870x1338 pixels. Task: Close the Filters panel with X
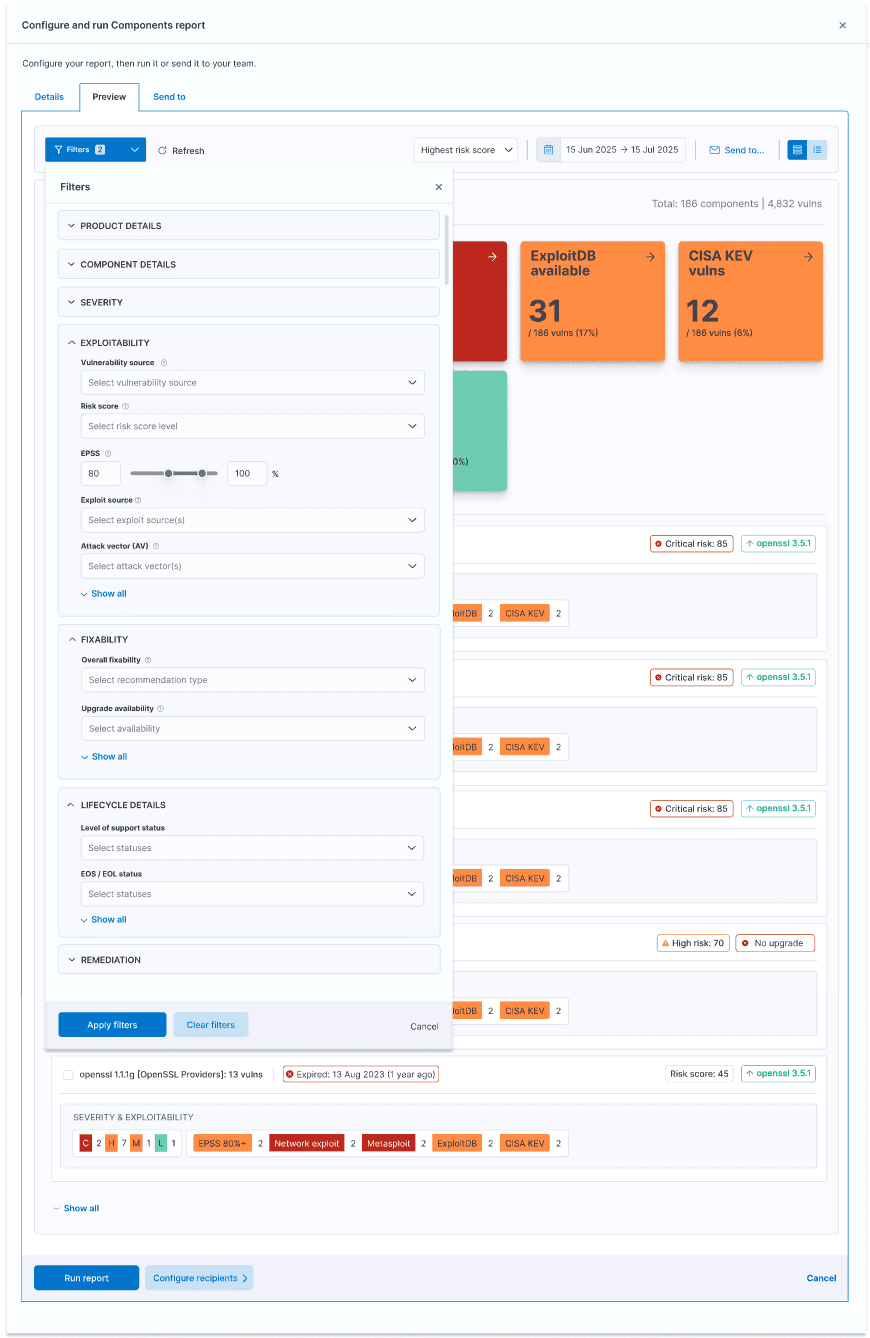tap(438, 187)
